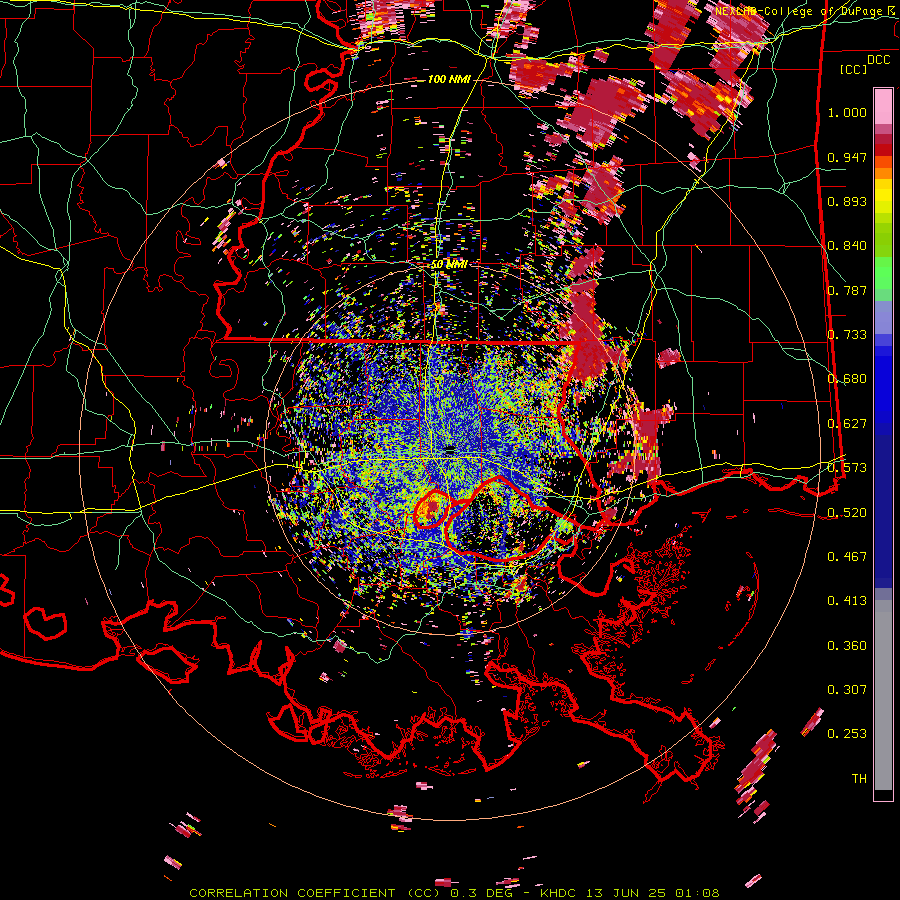Select the 0.893 color scale label

(847, 201)
